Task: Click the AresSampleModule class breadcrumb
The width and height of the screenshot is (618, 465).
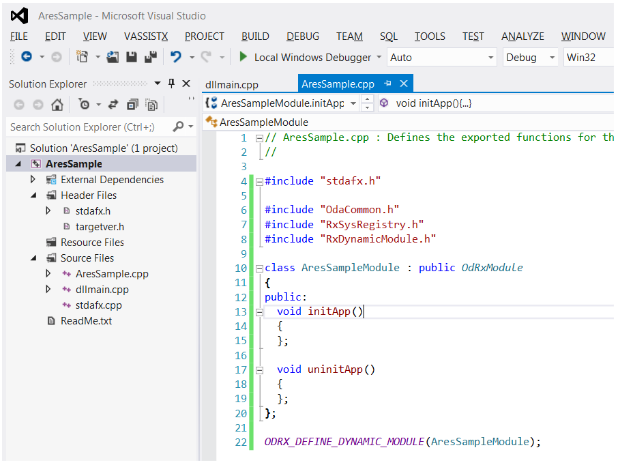Action: 264,122
